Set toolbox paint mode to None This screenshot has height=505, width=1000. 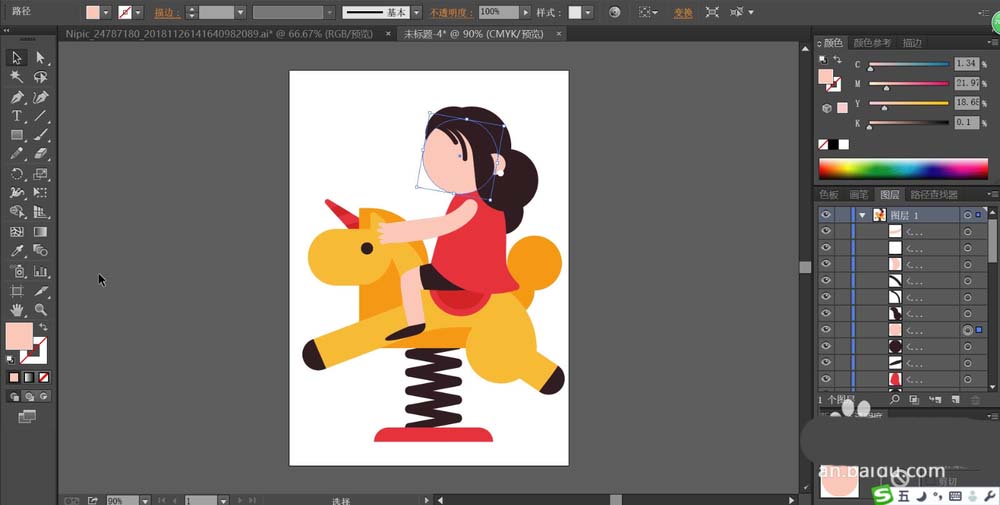tap(43, 377)
